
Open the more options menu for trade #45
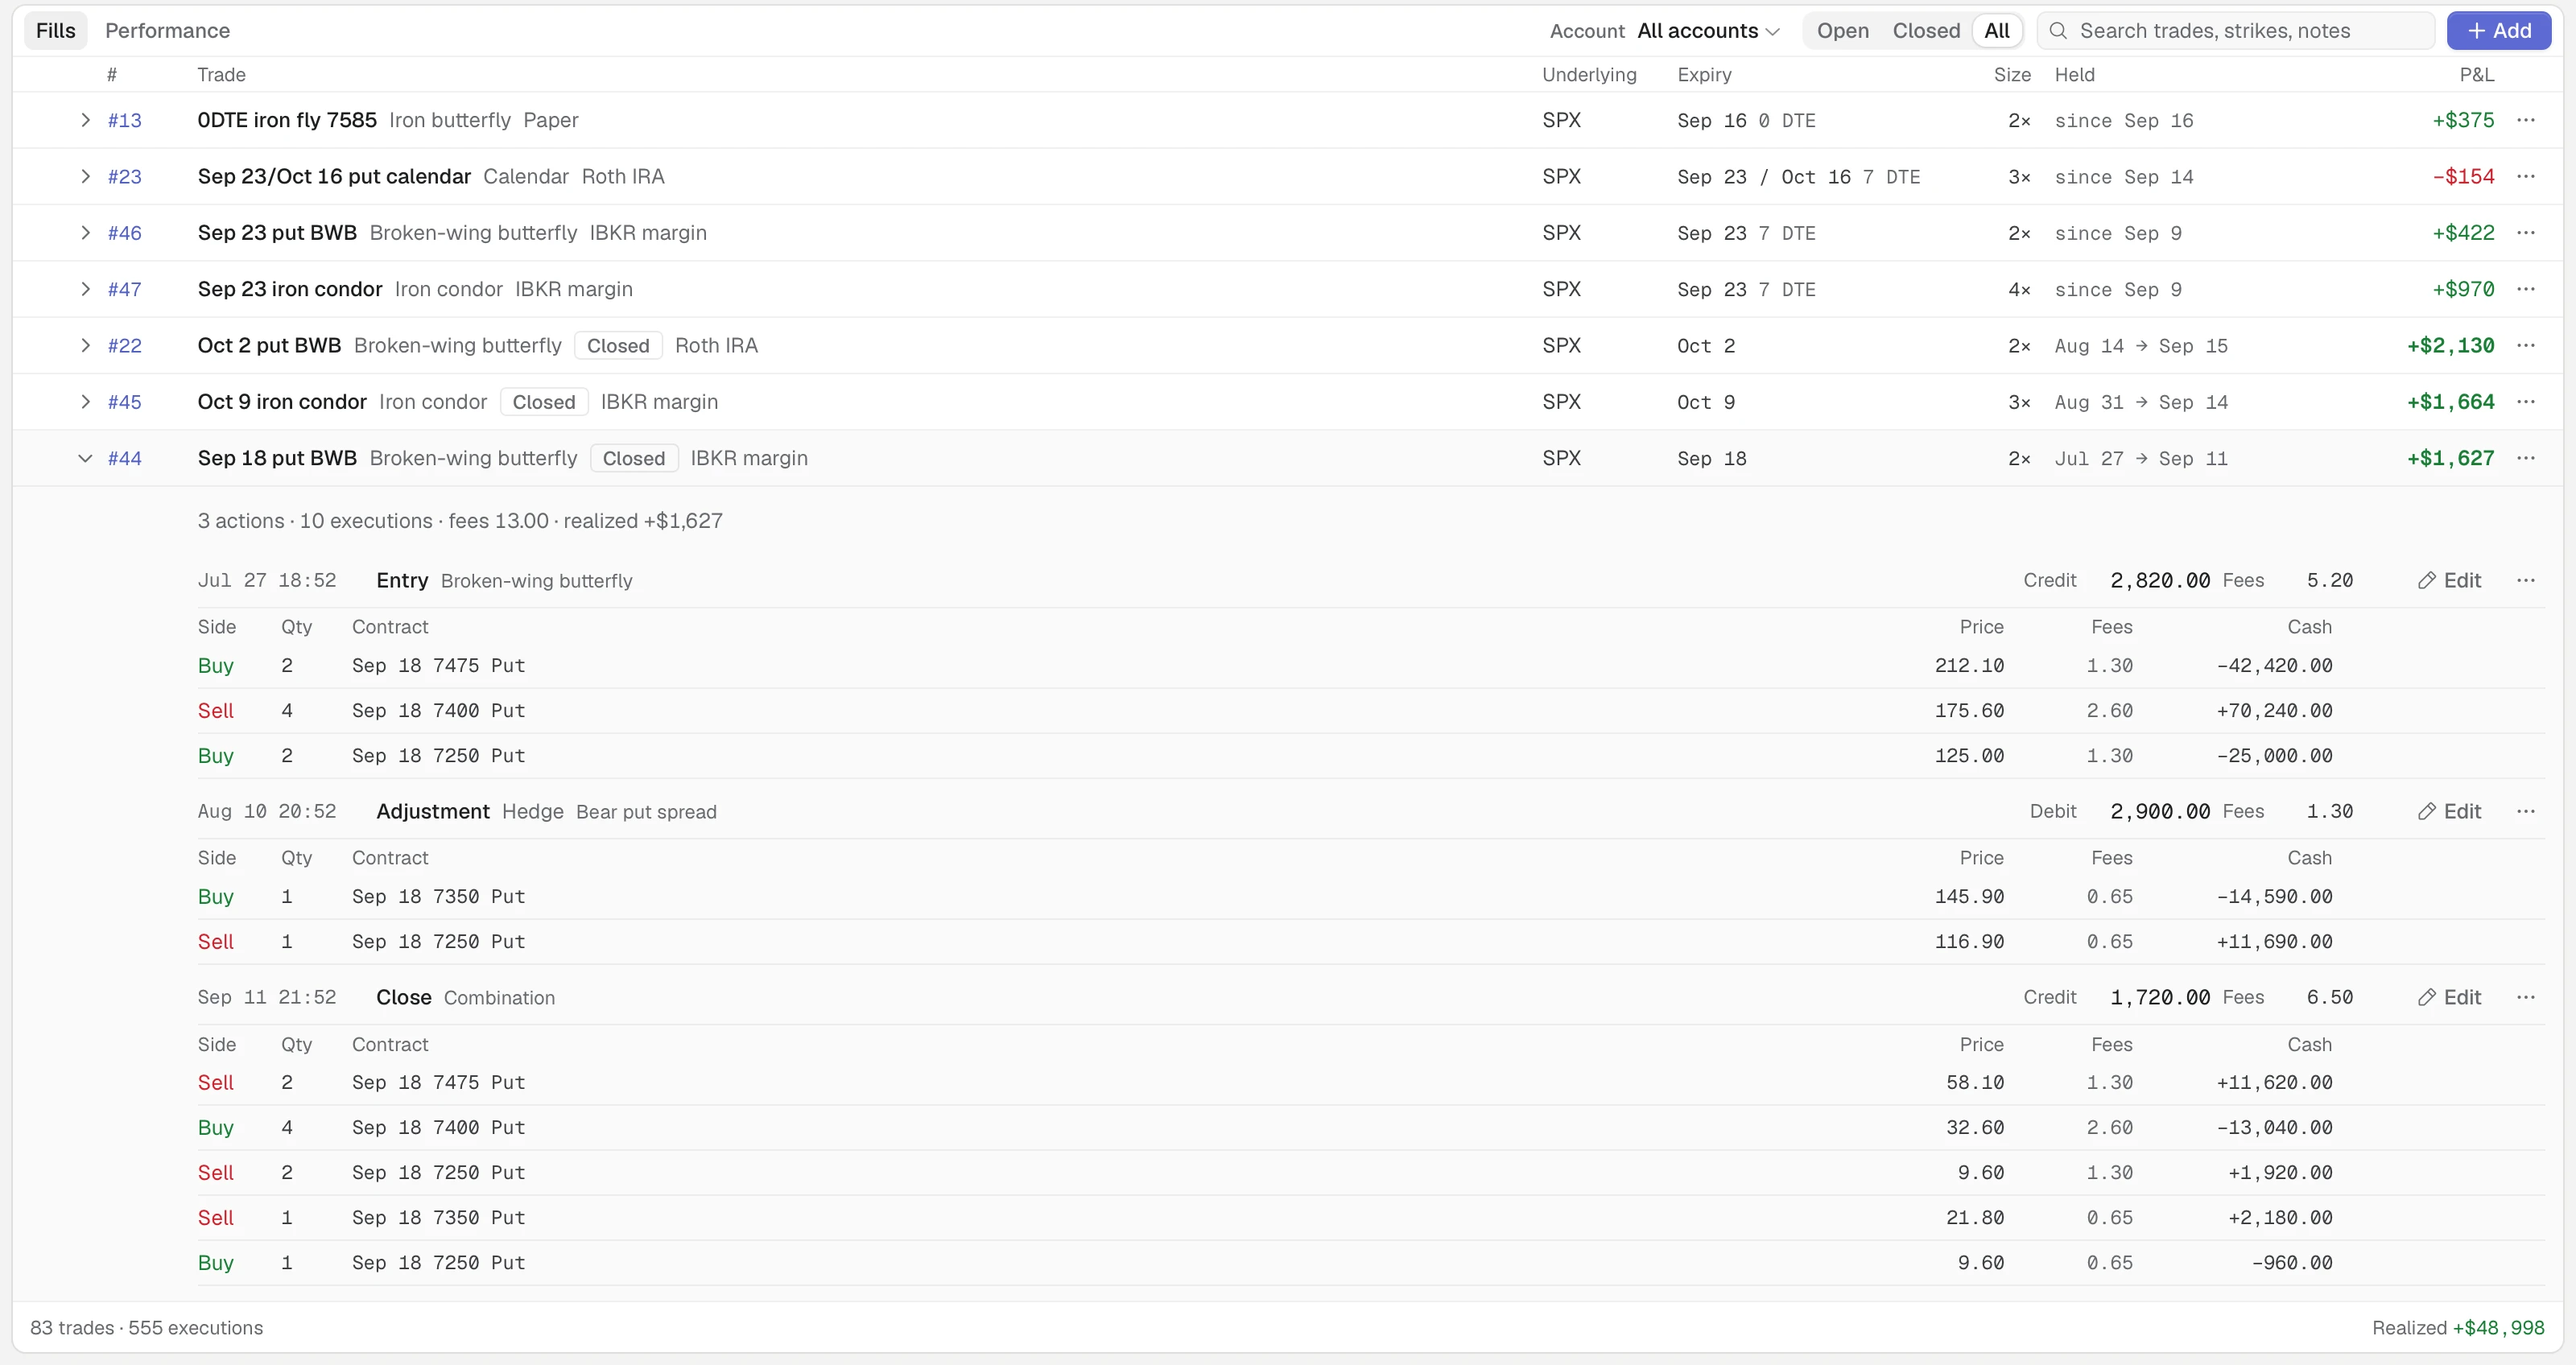pyautogui.click(x=2525, y=401)
